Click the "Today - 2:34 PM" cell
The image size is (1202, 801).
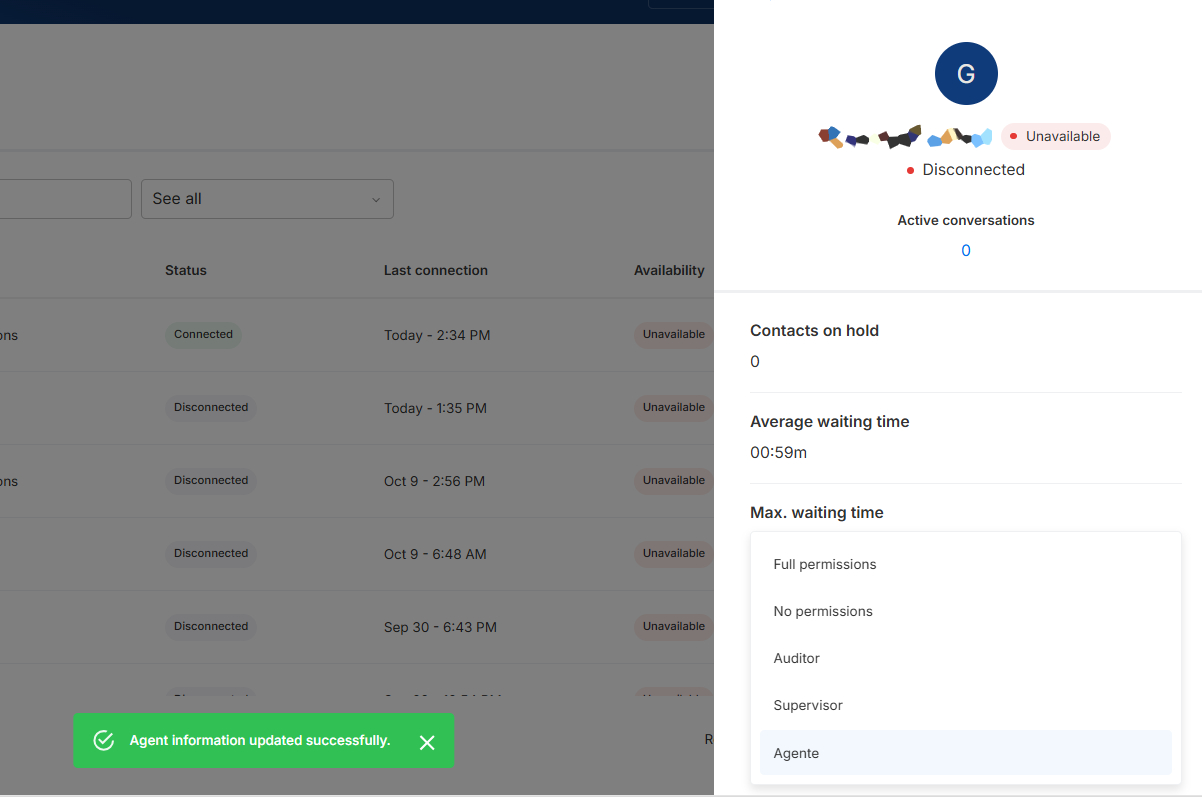(437, 335)
